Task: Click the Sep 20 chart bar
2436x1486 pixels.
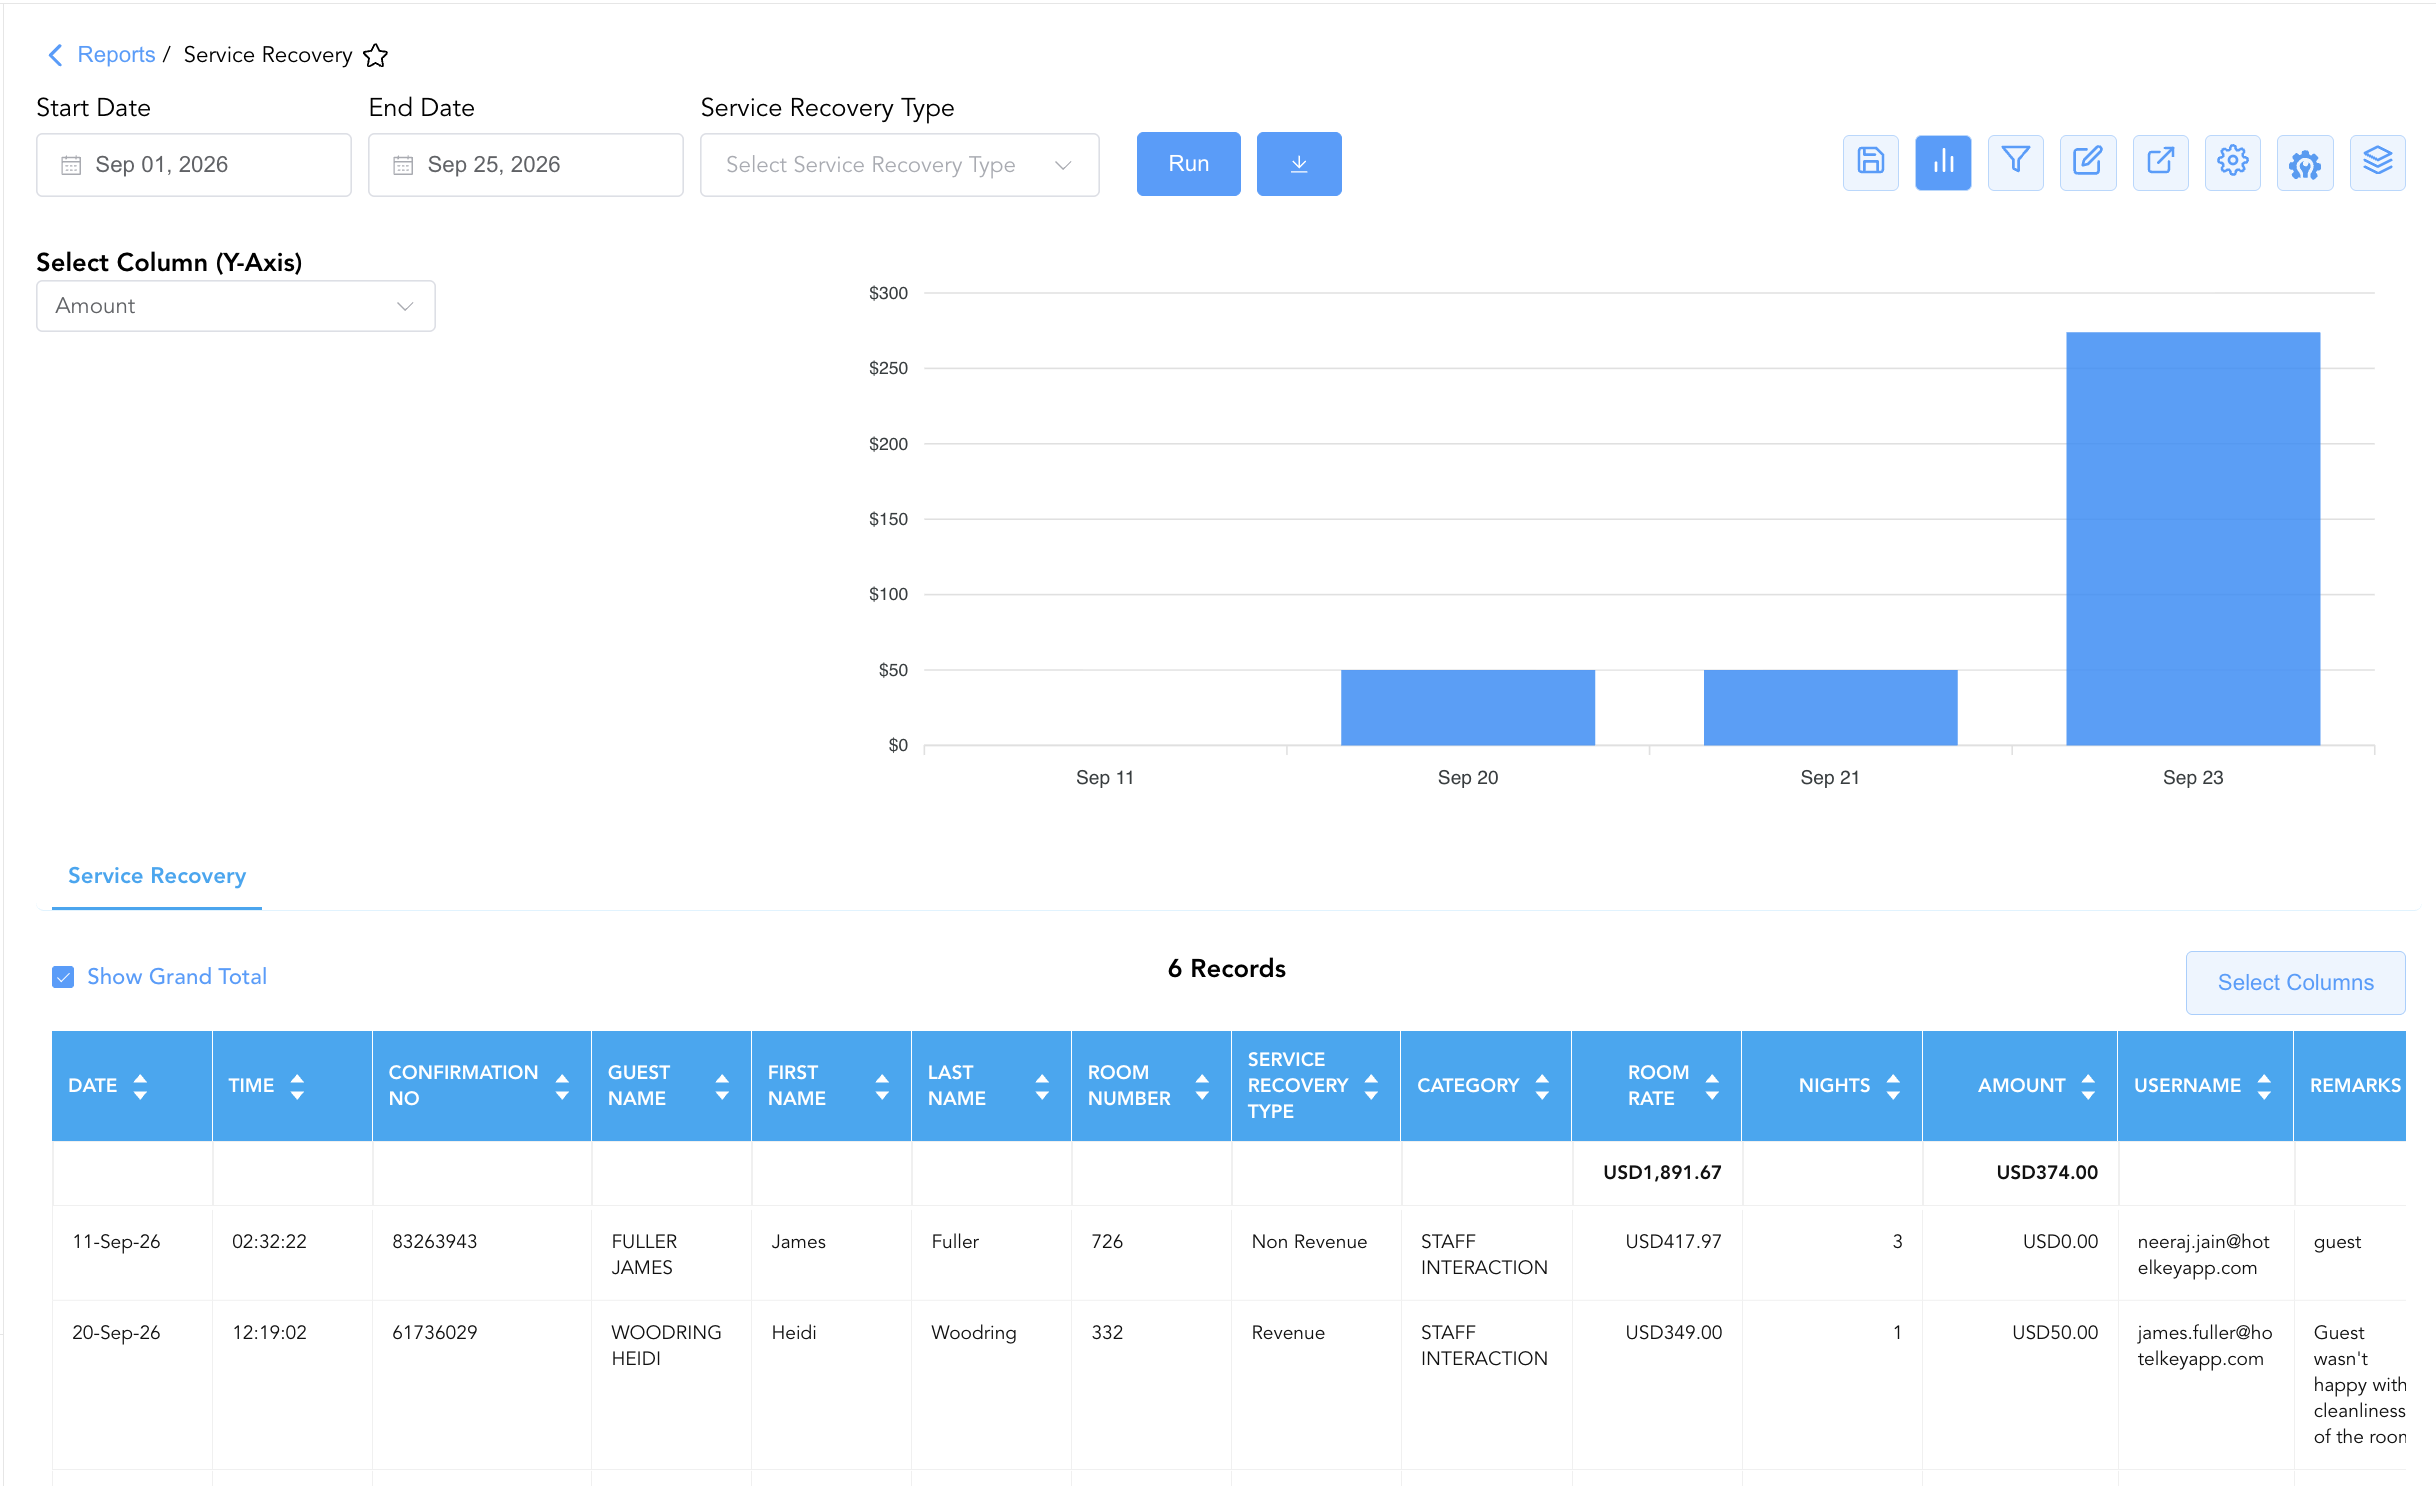Action: 1467,707
